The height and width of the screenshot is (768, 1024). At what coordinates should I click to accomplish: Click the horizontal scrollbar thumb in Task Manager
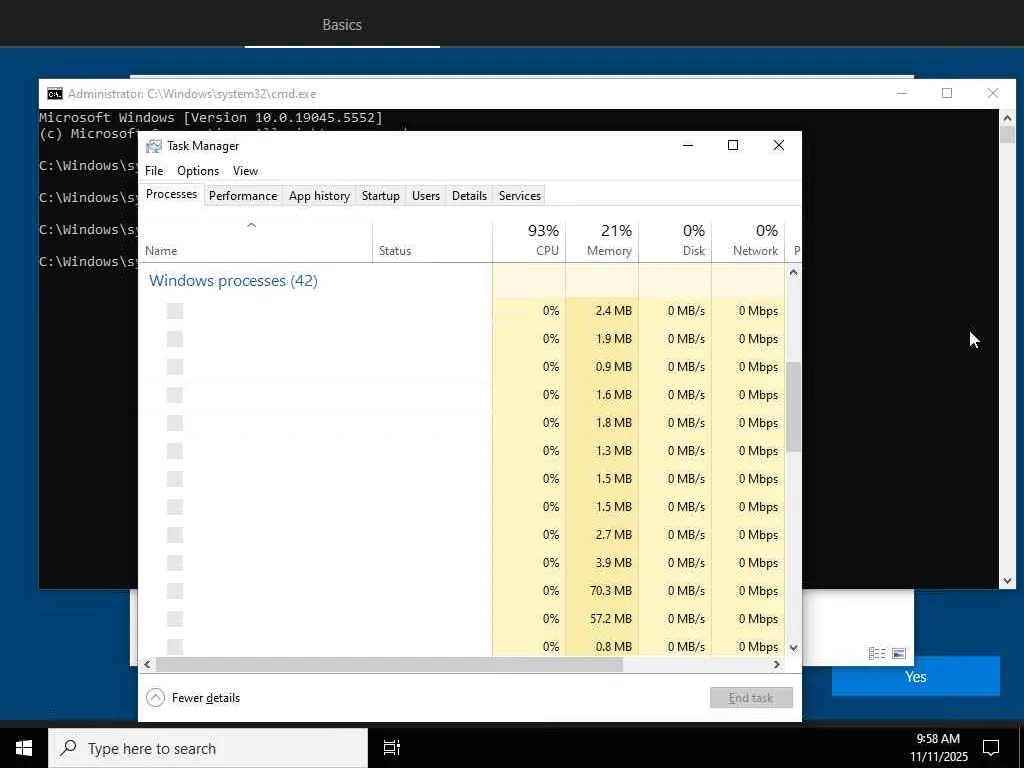(x=389, y=664)
